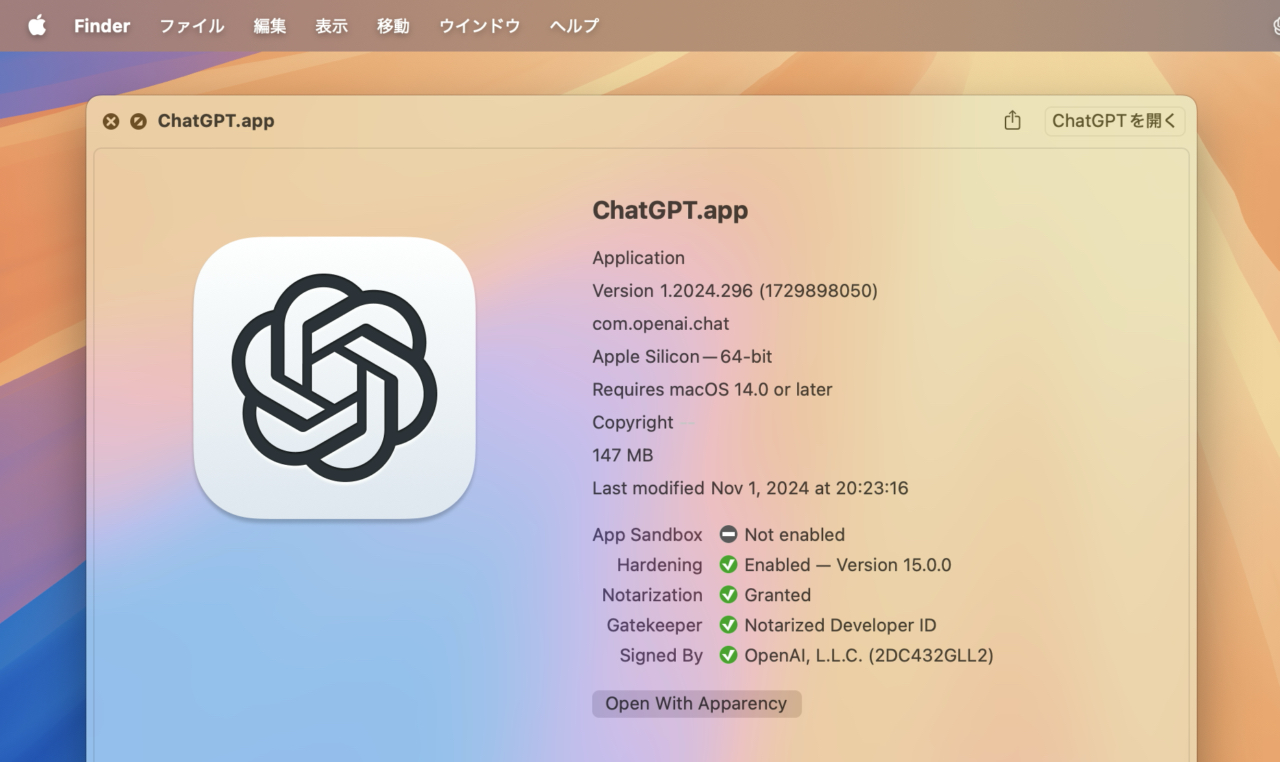The image size is (1280, 762).
Task: Click the Last modified Nov 1, 2024 text
Action: point(750,489)
